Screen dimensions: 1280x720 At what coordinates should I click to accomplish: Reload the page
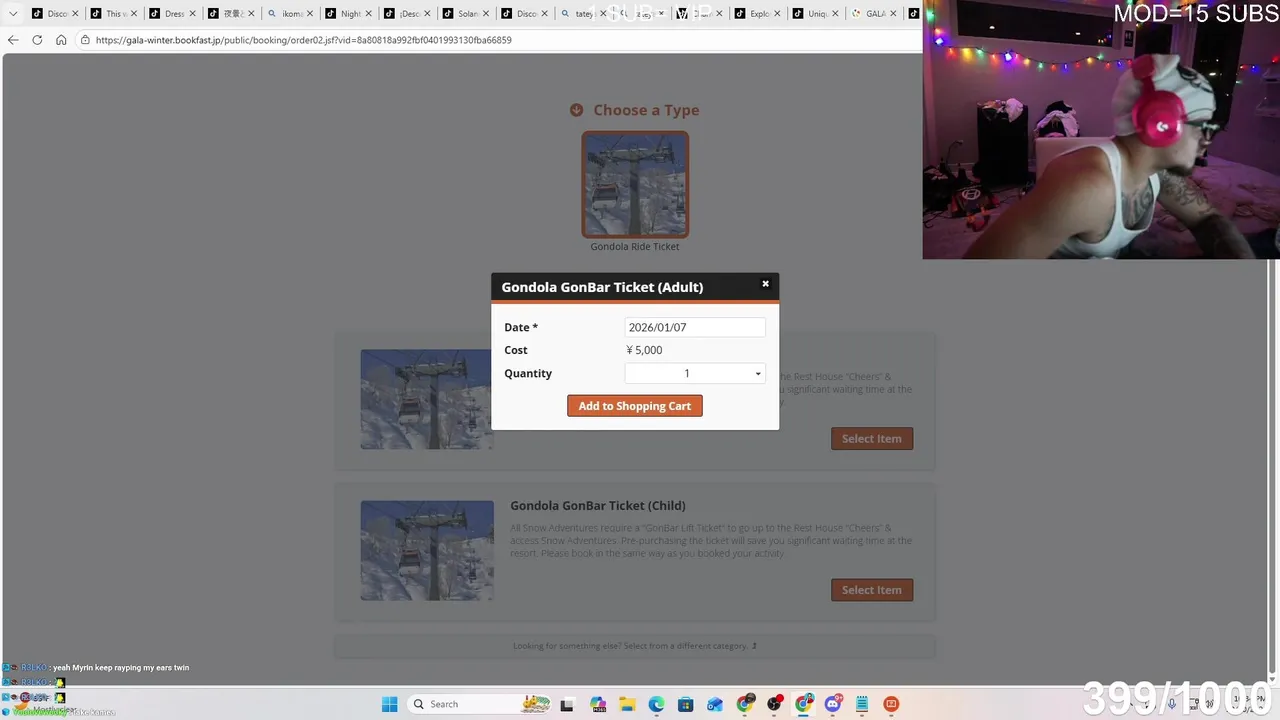pyautogui.click(x=37, y=40)
